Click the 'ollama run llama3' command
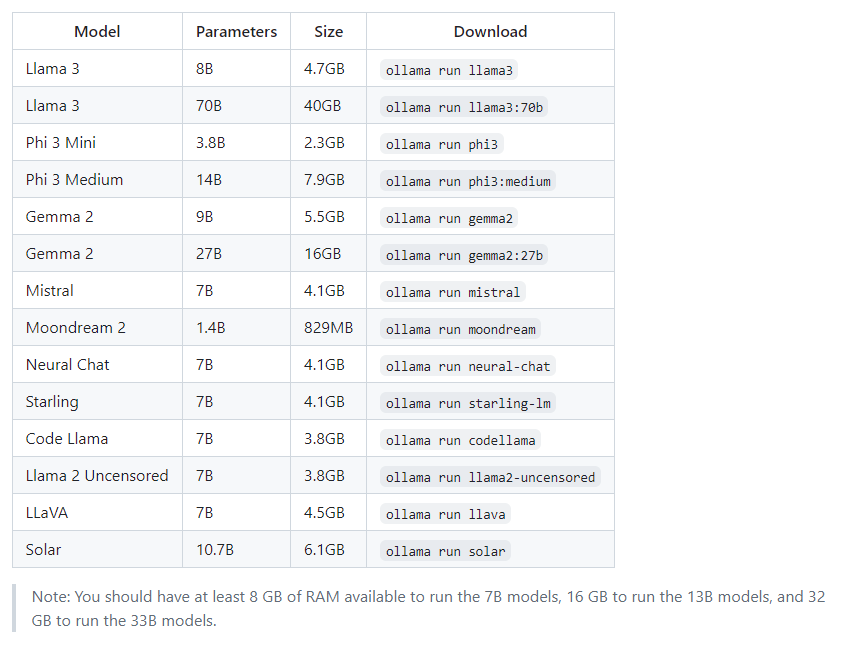 point(449,70)
